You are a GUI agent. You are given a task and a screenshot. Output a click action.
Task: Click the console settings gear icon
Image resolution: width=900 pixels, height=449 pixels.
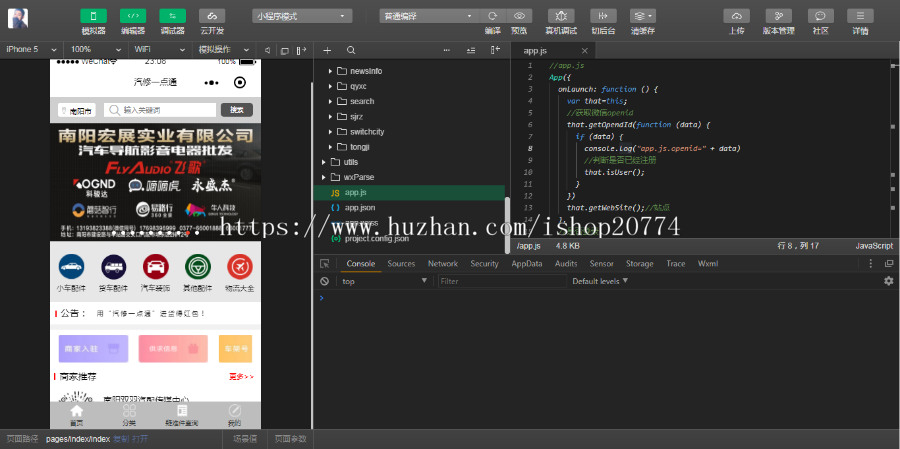[x=888, y=282]
